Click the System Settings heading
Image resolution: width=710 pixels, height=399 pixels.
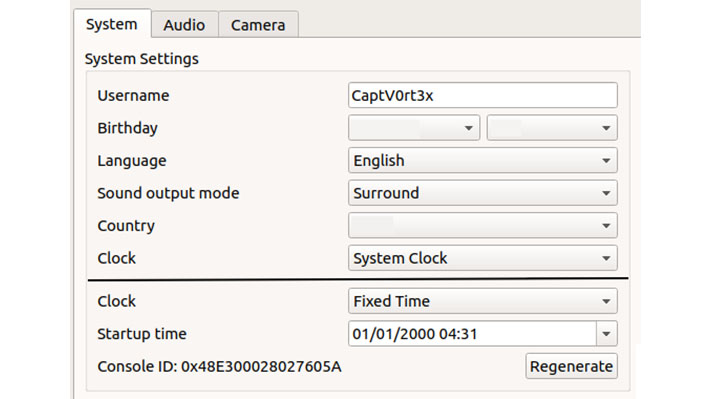[142, 59]
